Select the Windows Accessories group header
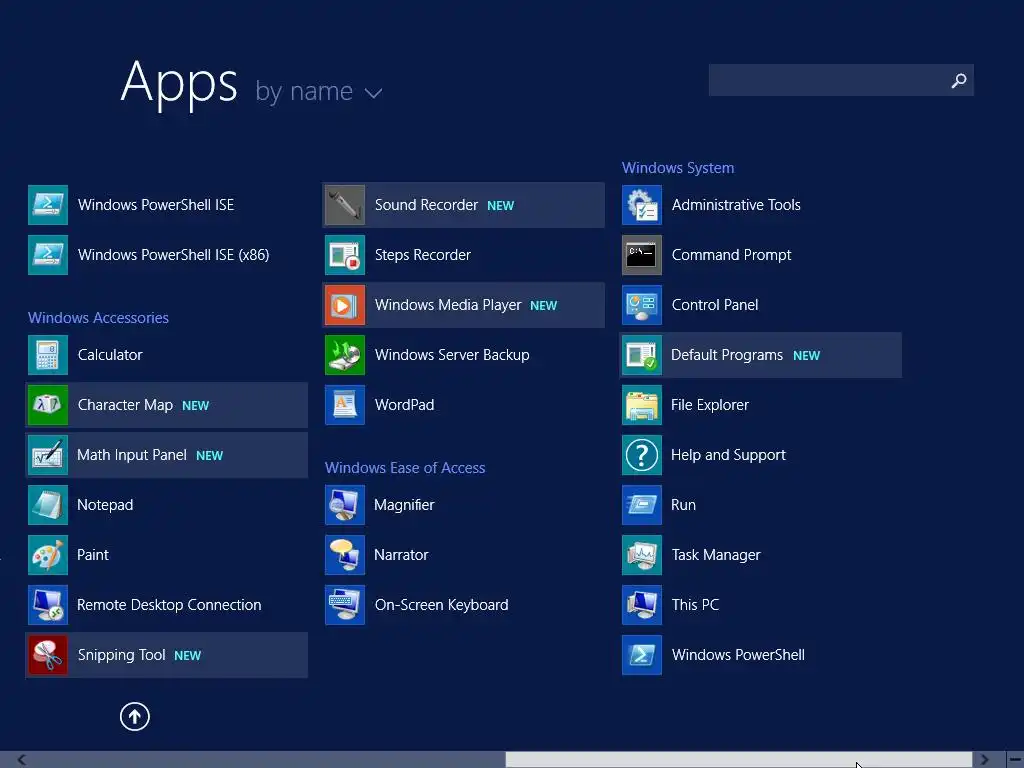Screen dimensions: 1024x768 tap(98, 318)
